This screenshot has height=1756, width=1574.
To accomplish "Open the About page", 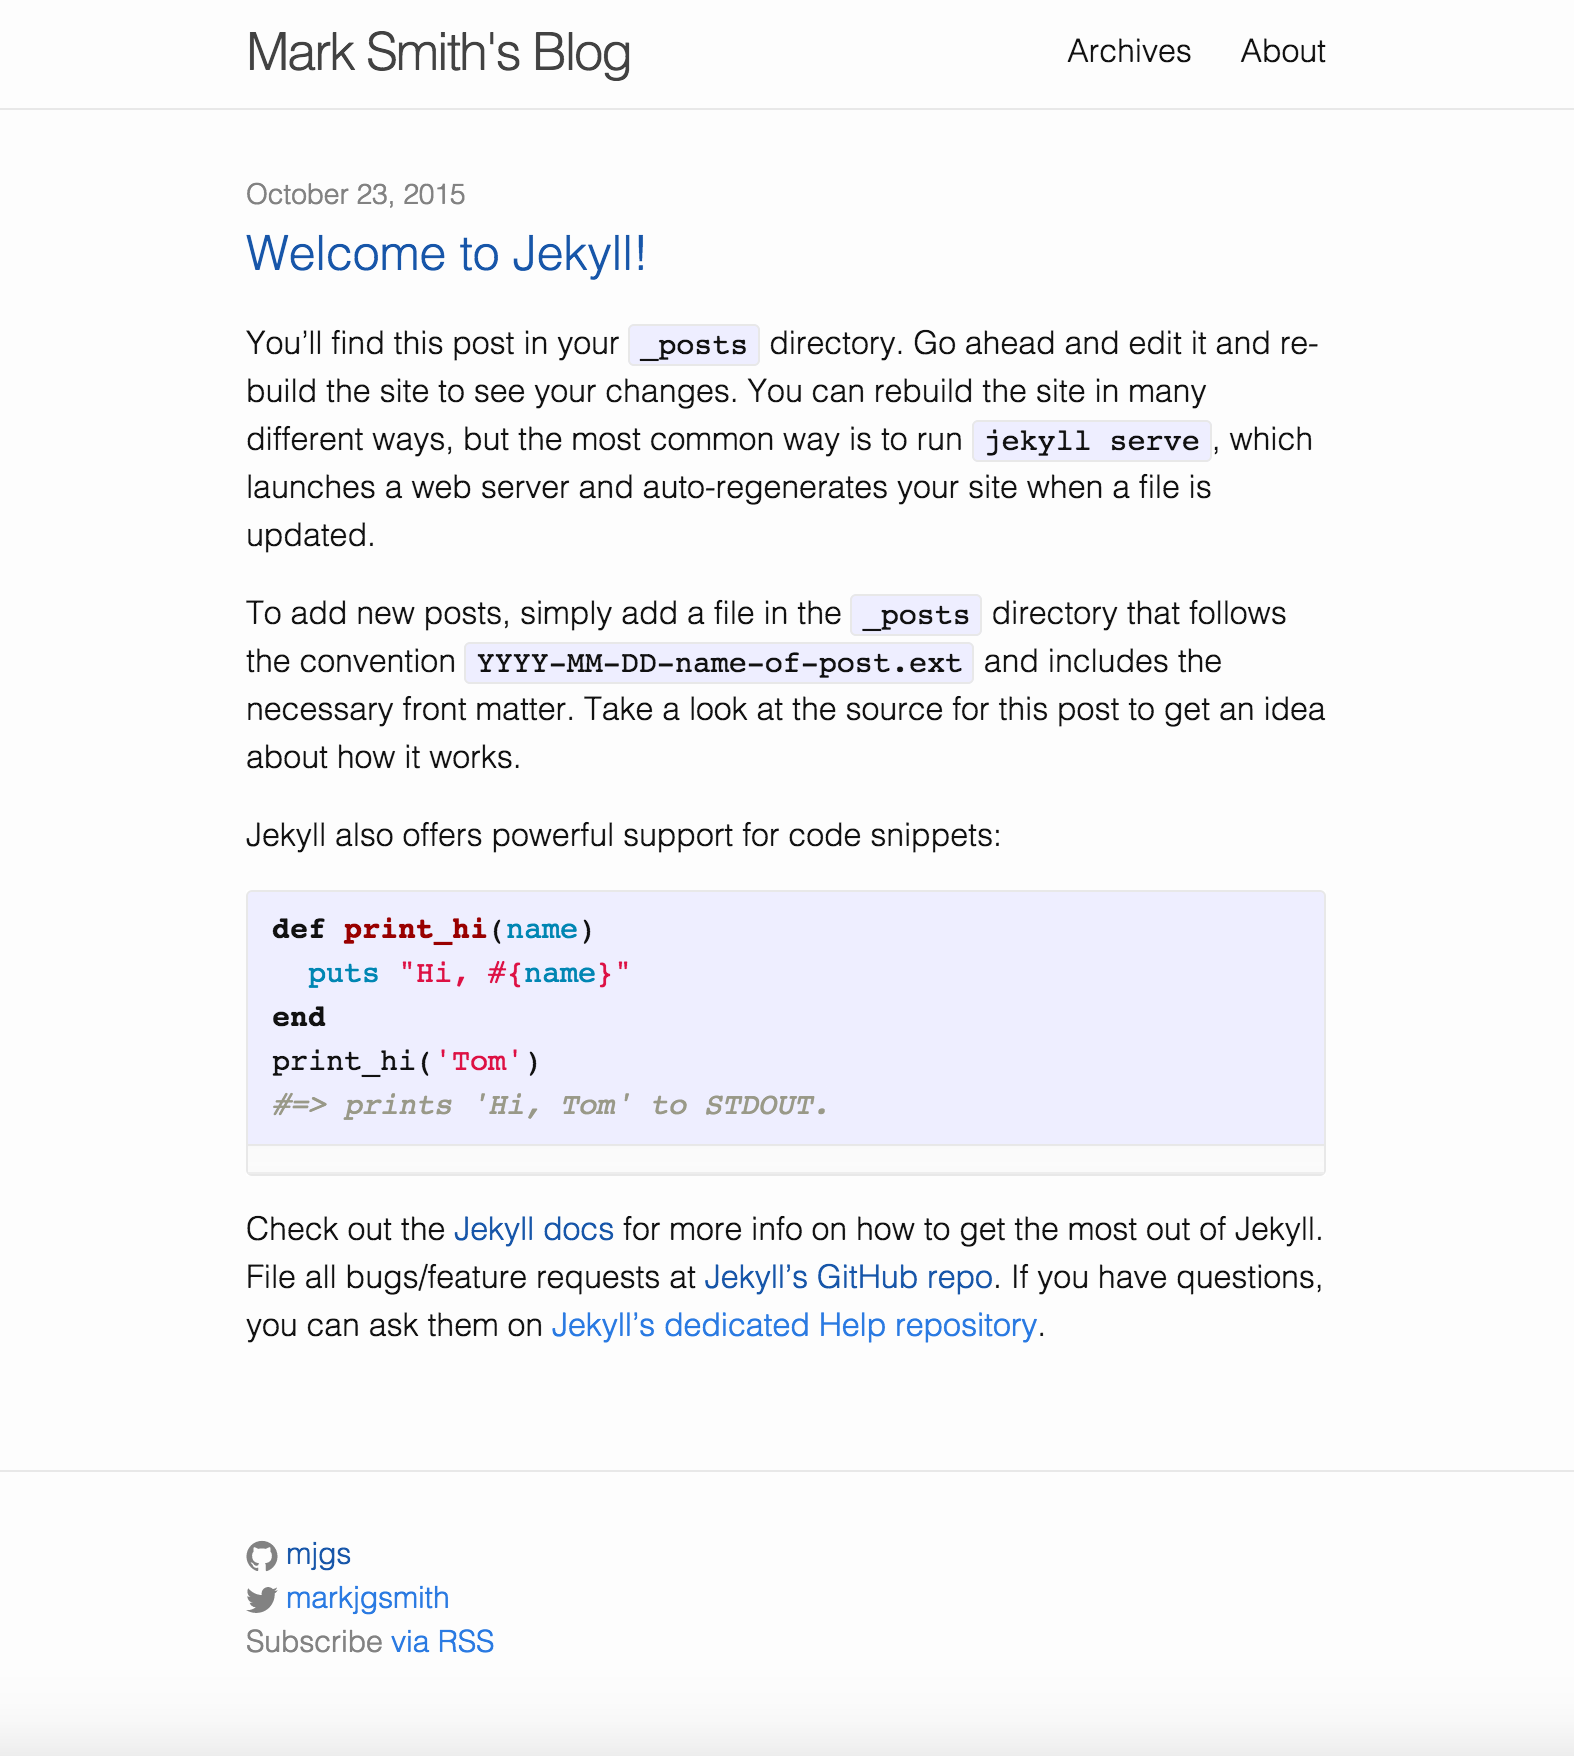I will (x=1283, y=51).
